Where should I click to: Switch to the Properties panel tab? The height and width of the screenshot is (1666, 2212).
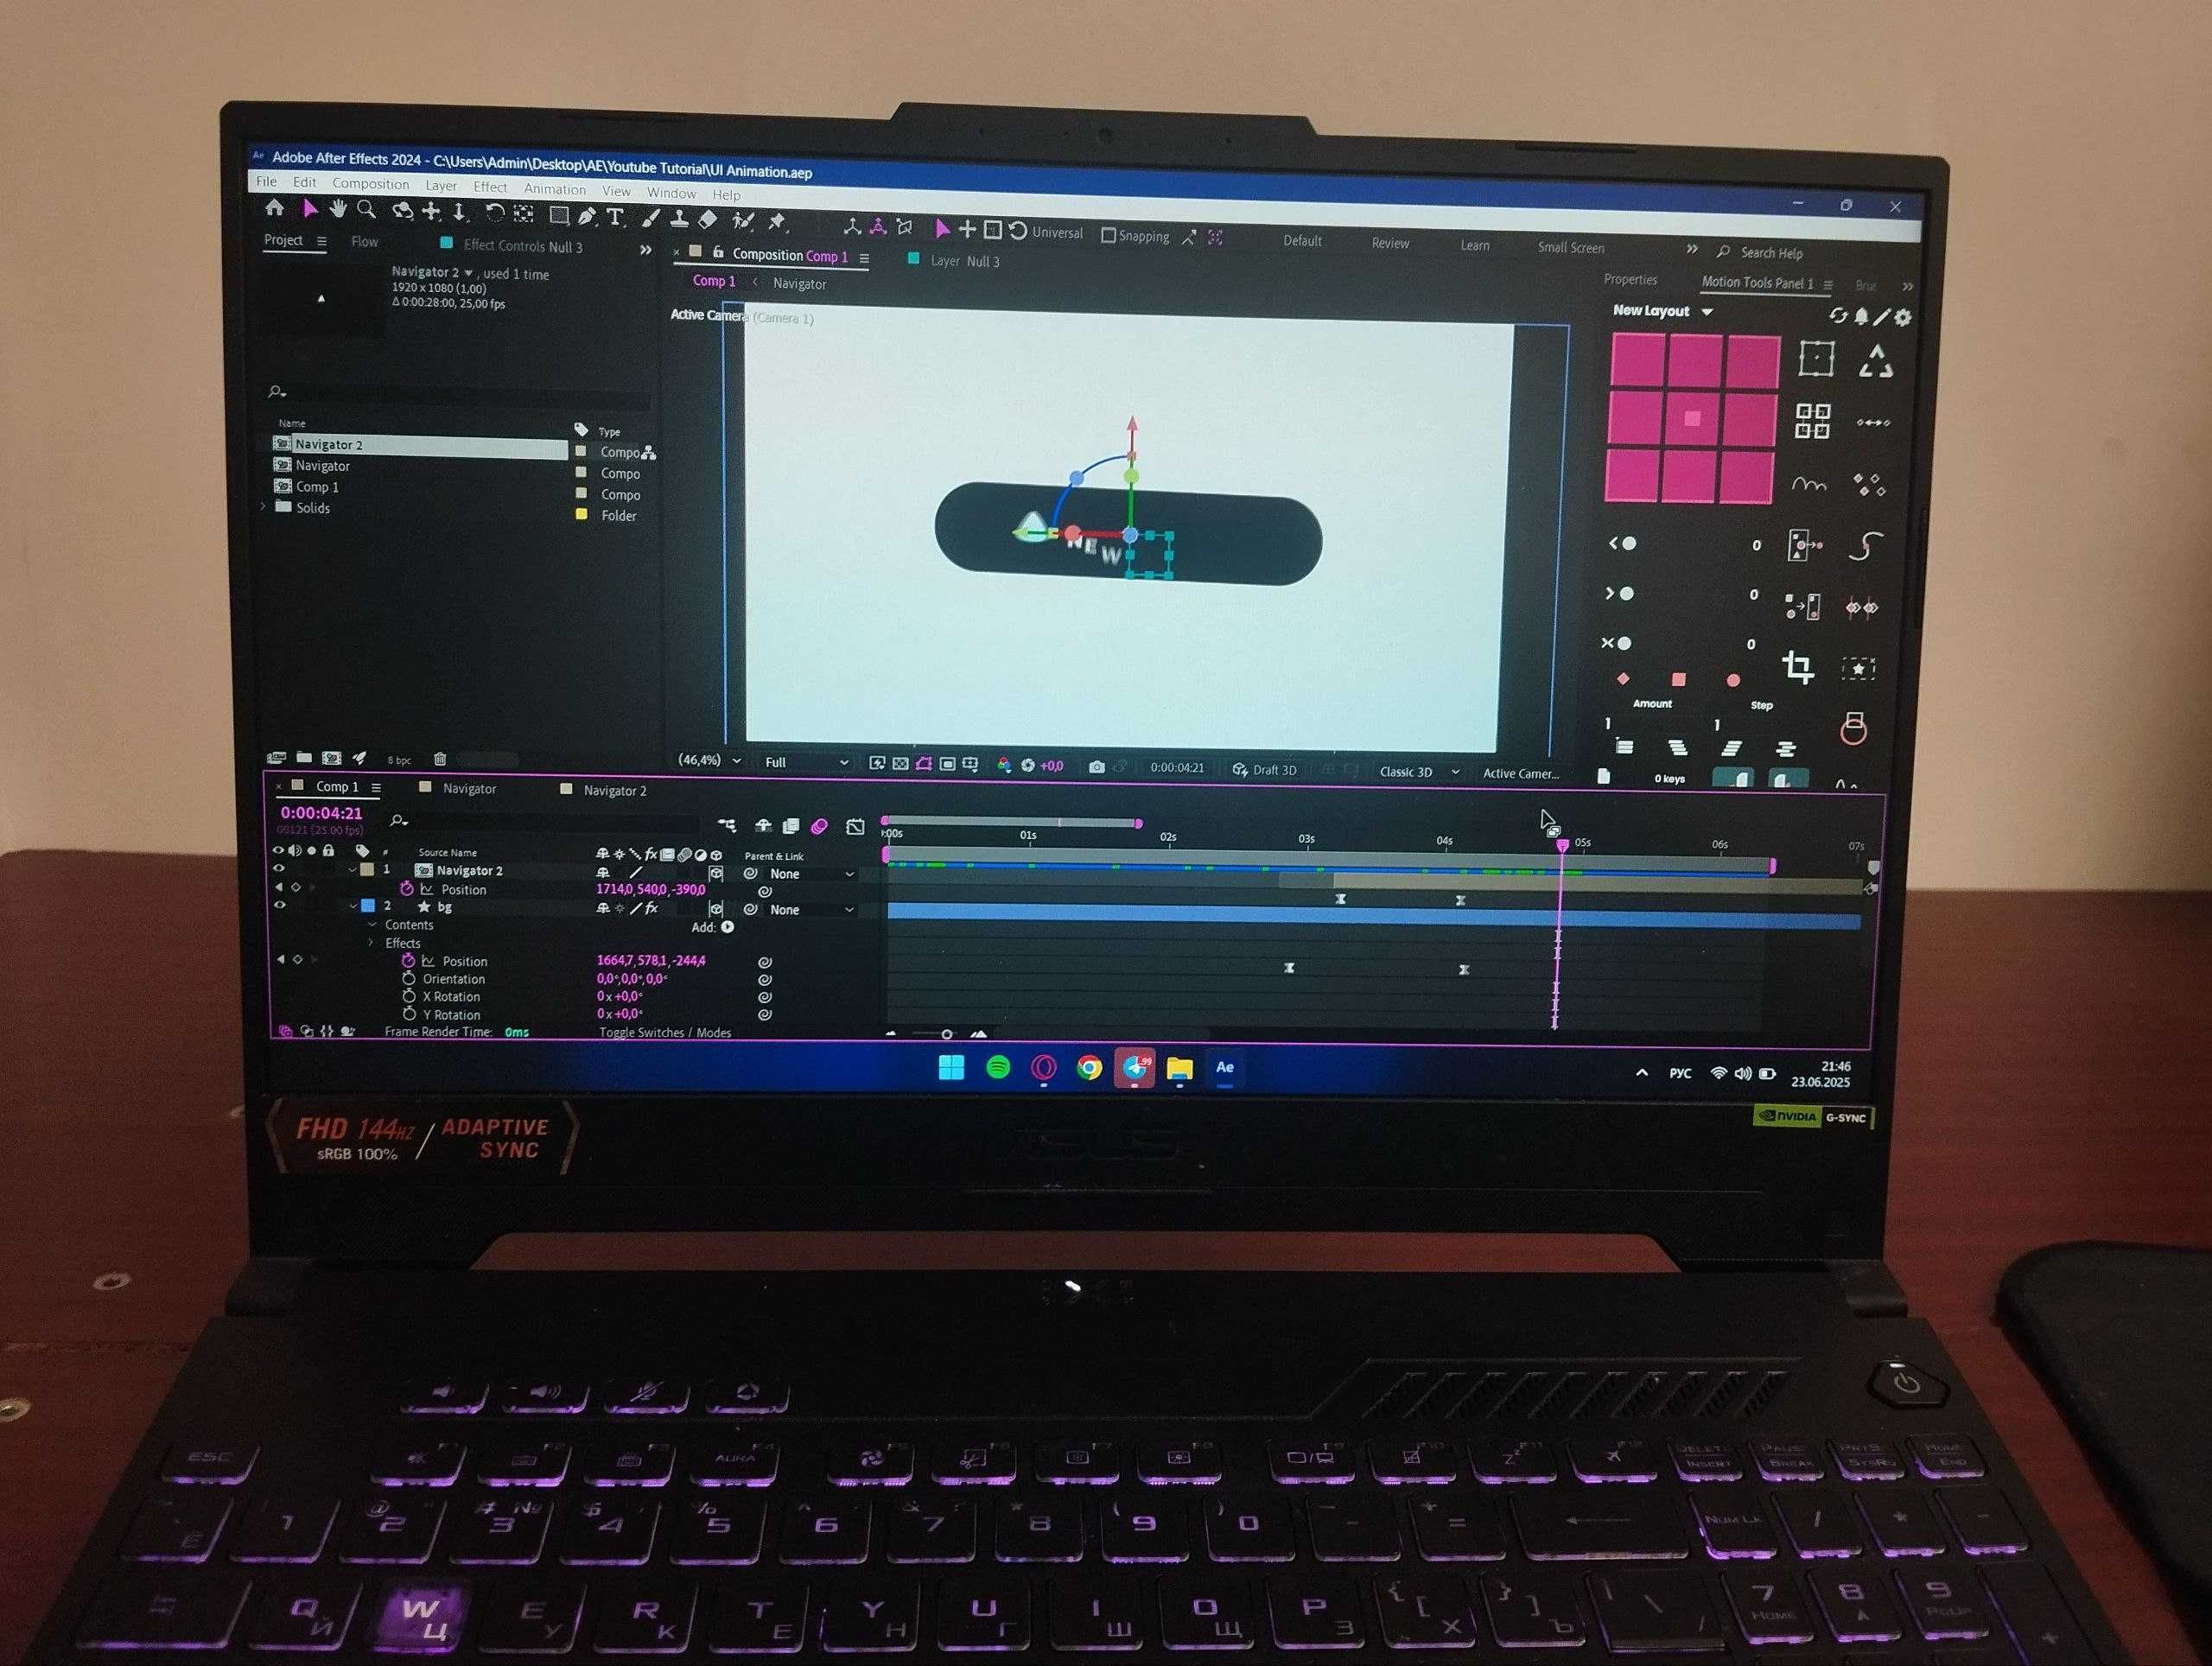coord(1630,280)
